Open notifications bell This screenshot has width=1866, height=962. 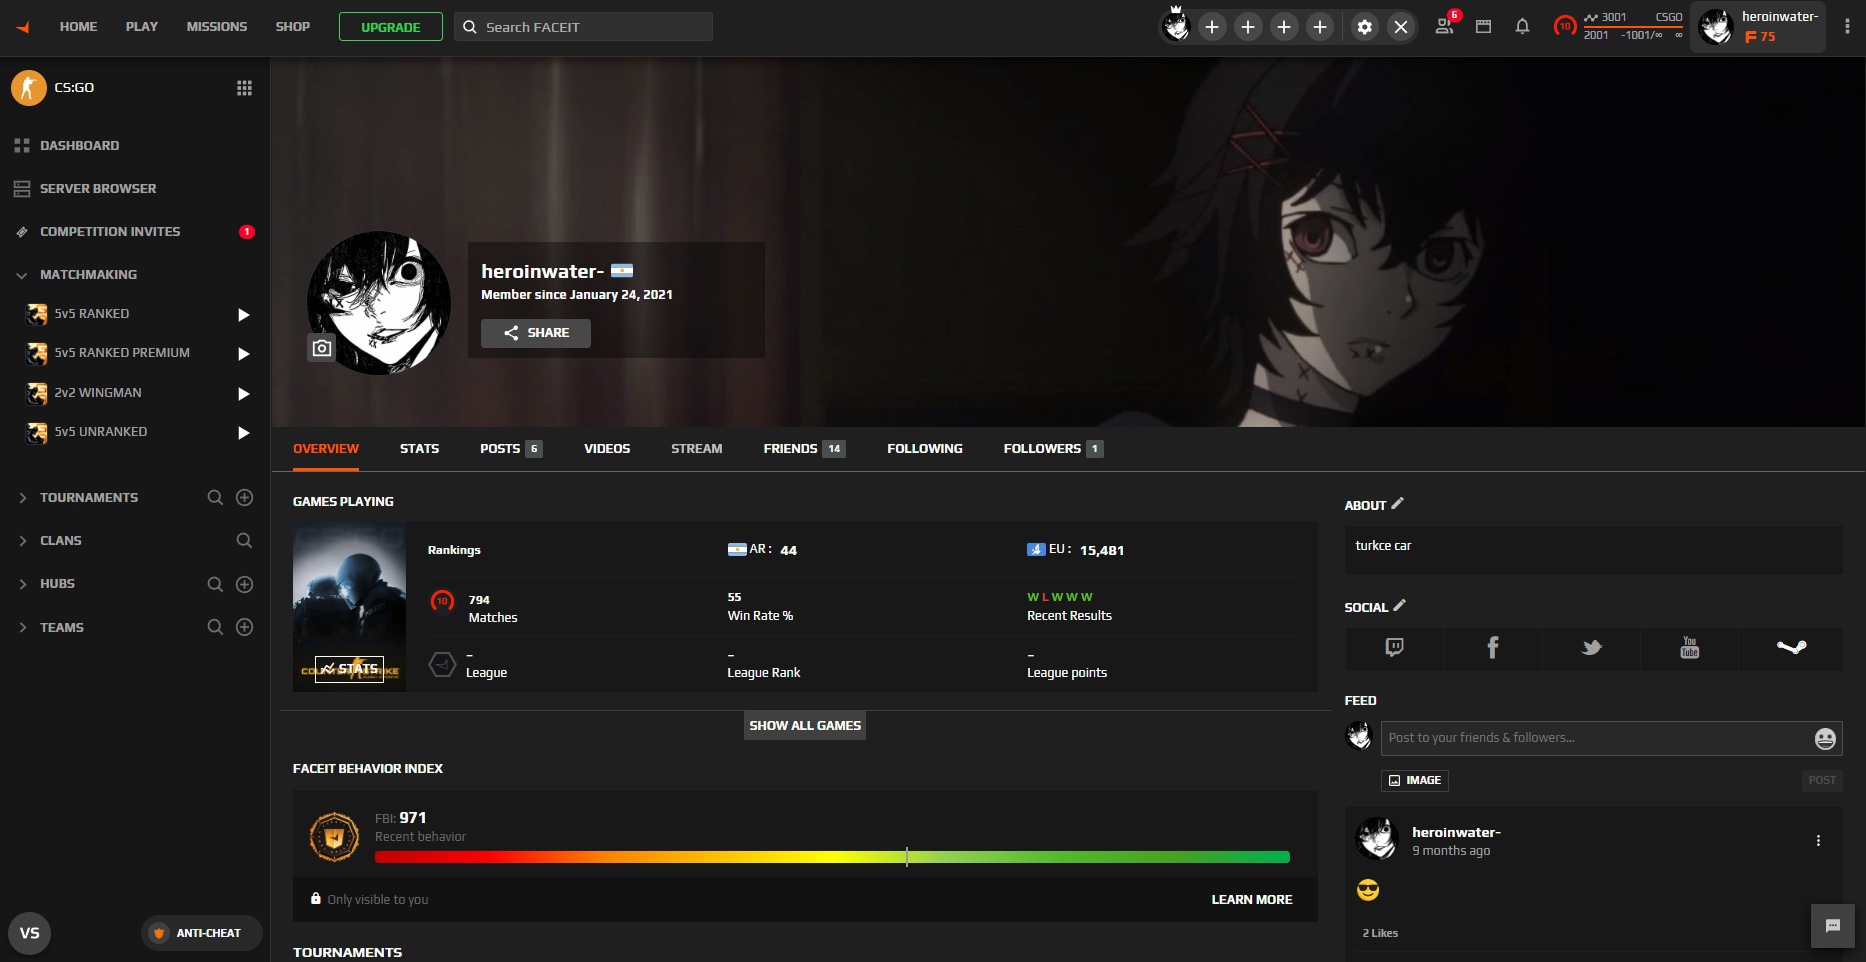1522,27
